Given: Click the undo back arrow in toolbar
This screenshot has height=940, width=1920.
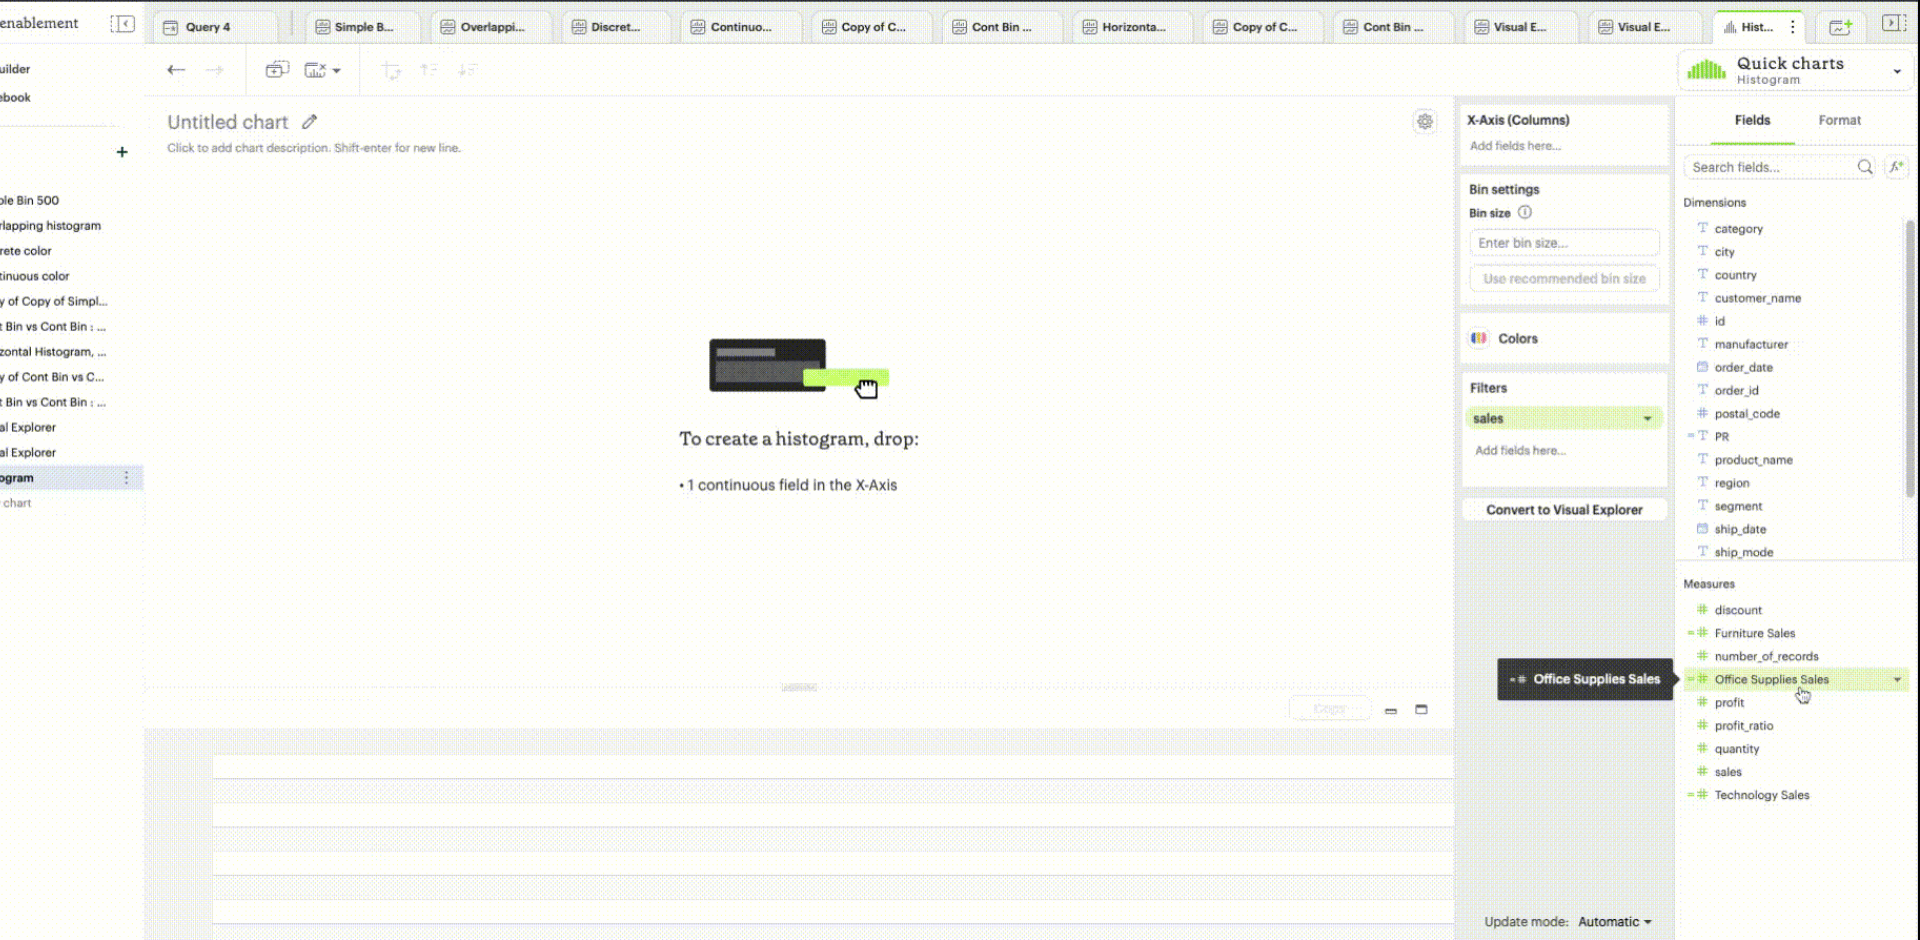Looking at the screenshot, I should [176, 70].
